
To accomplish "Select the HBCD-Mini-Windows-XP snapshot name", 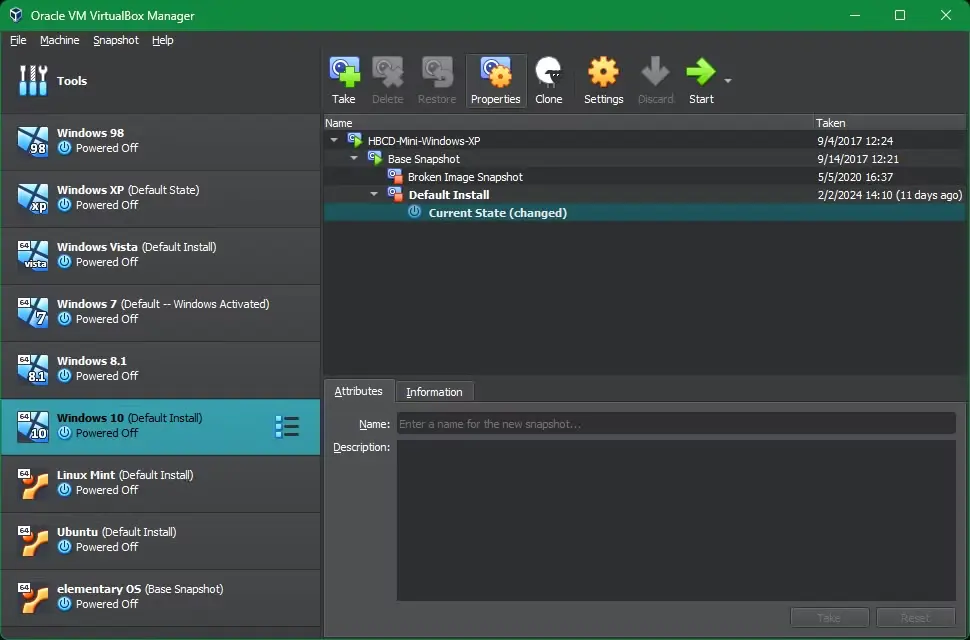I will coord(424,141).
